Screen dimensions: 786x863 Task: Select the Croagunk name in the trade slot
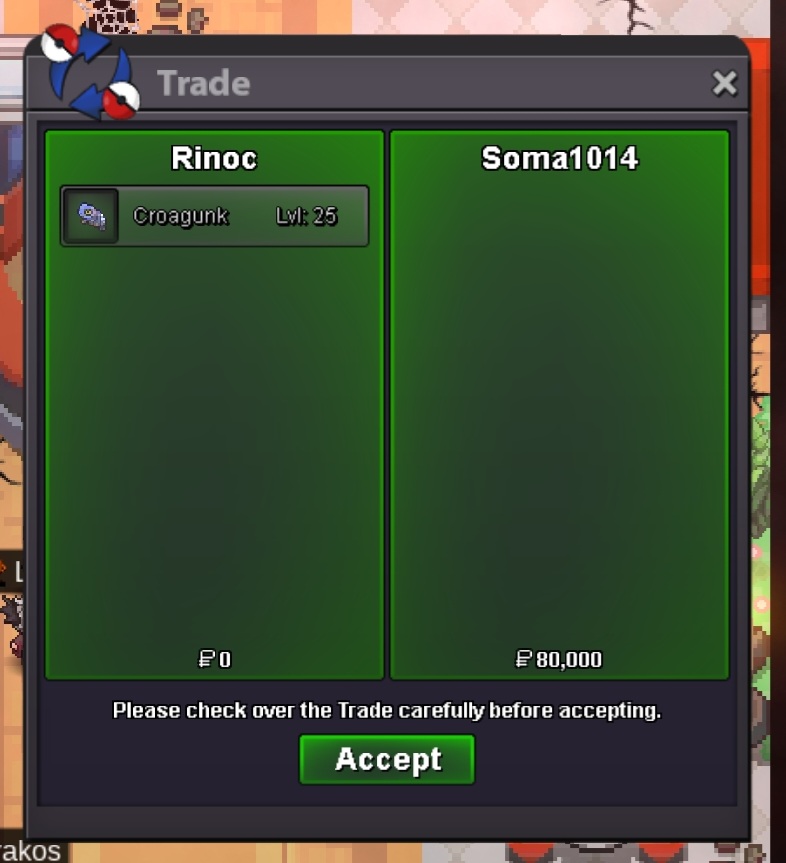coord(181,216)
